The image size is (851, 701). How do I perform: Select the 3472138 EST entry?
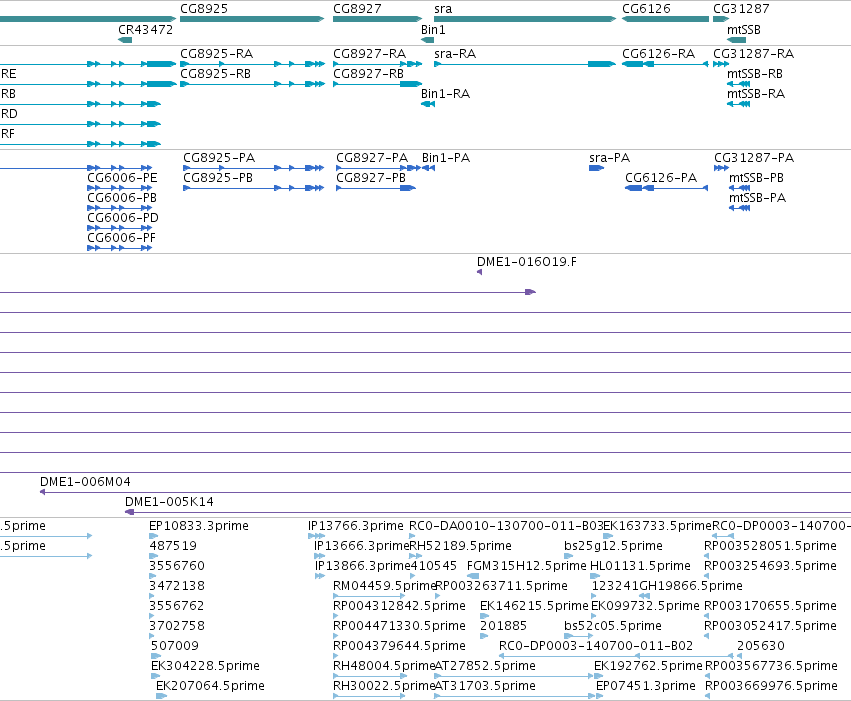tap(177, 586)
